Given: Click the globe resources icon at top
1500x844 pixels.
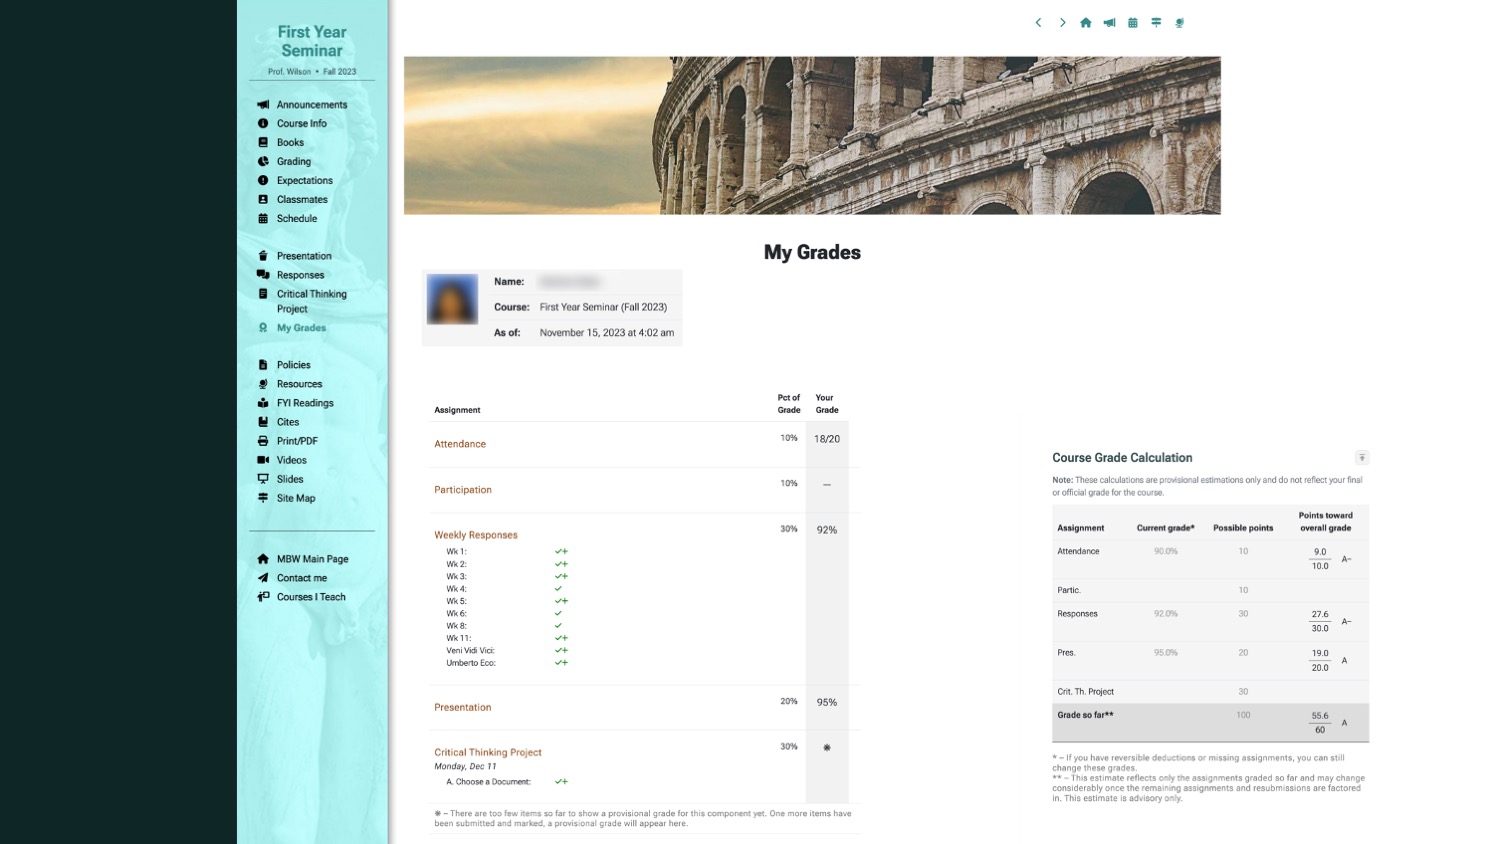Looking at the screenshot, I should tap(1180, 23).
